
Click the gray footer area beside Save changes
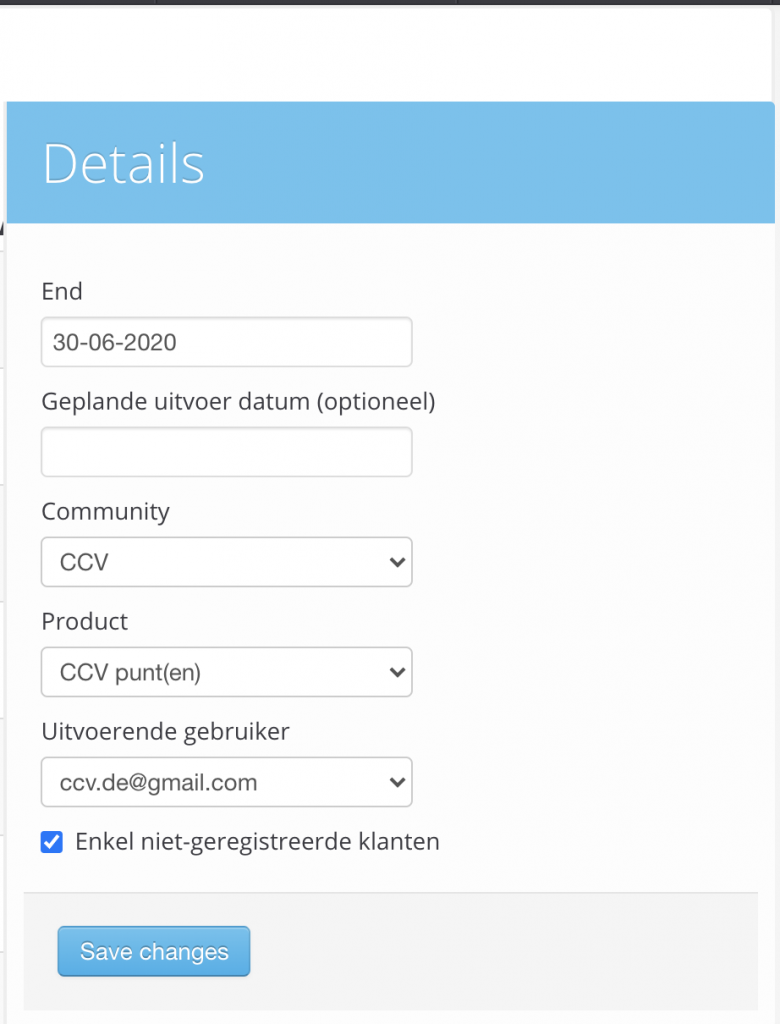503,952
